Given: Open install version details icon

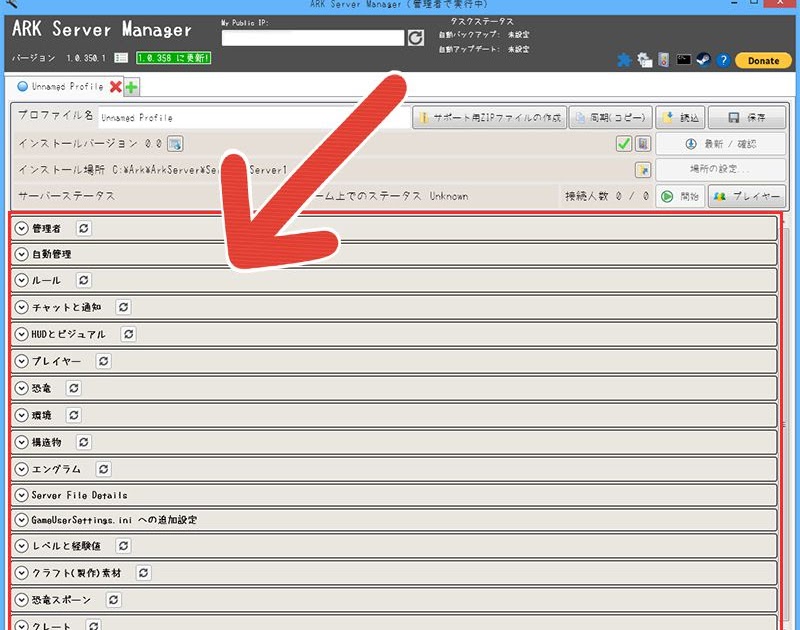Looking at the screenshot, I should pyautogui.click(x=175, y=144).
